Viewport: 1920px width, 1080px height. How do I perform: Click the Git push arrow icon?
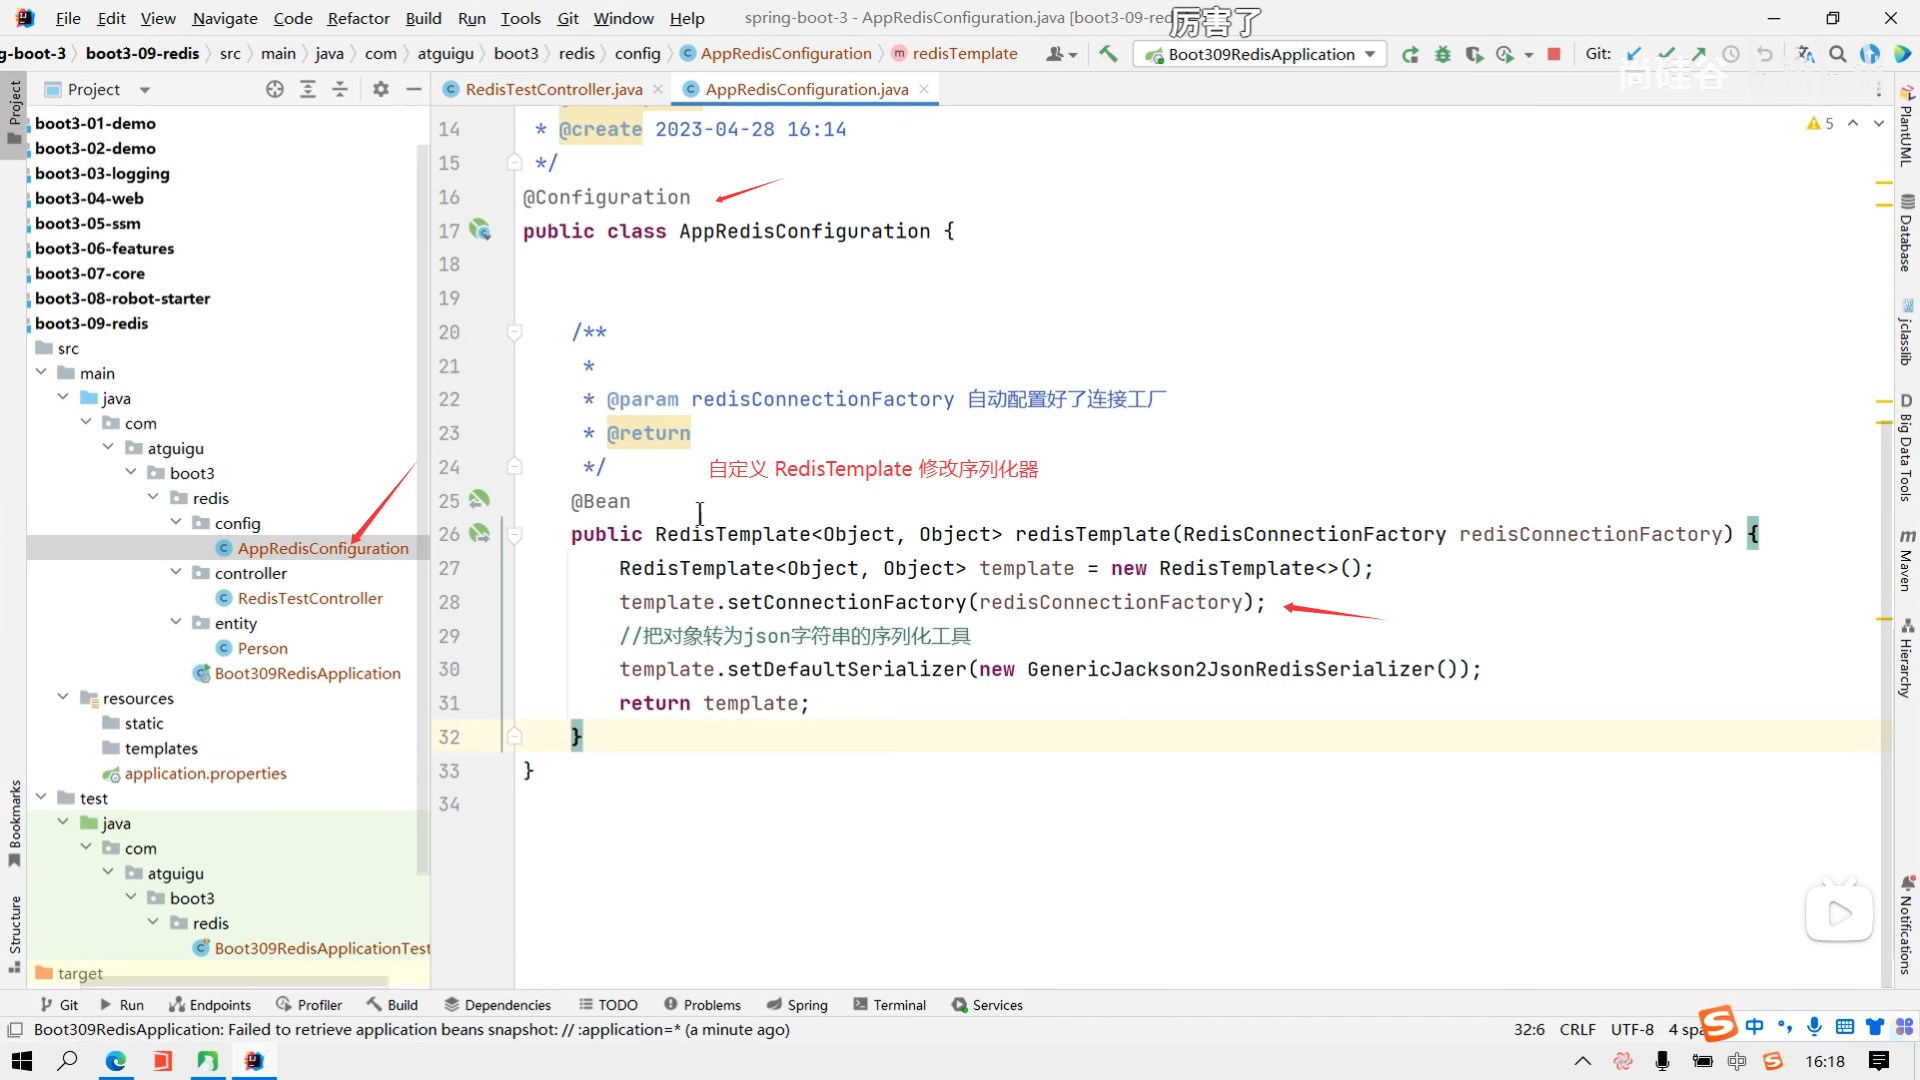(x=1699, y=54)
